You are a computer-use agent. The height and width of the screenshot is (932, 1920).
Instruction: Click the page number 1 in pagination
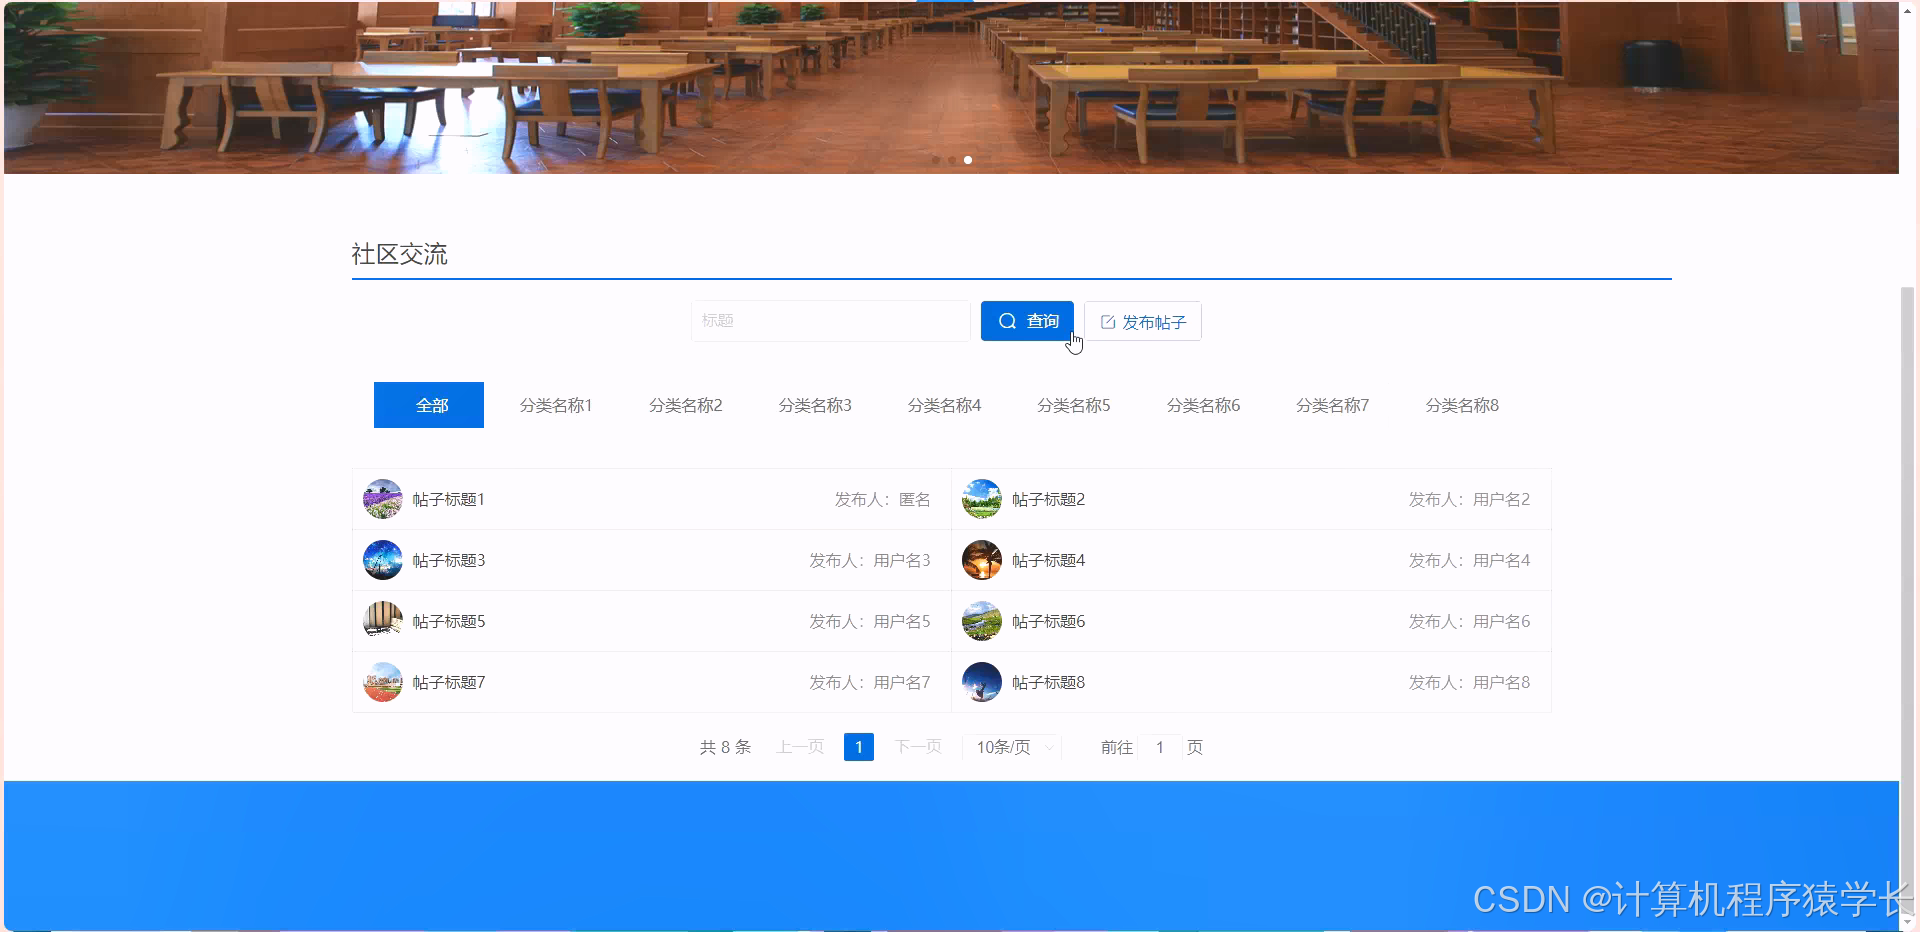[x=858, y=747]
